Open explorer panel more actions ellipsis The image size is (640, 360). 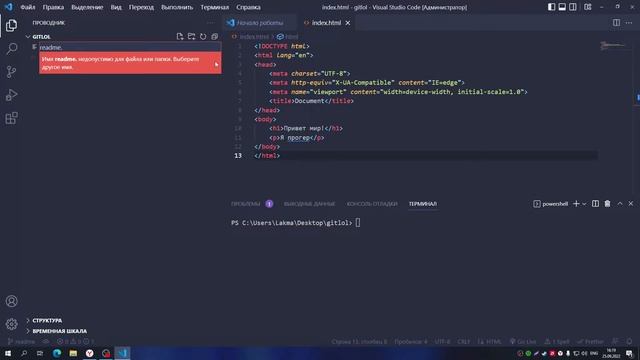(x=211, y=23)
